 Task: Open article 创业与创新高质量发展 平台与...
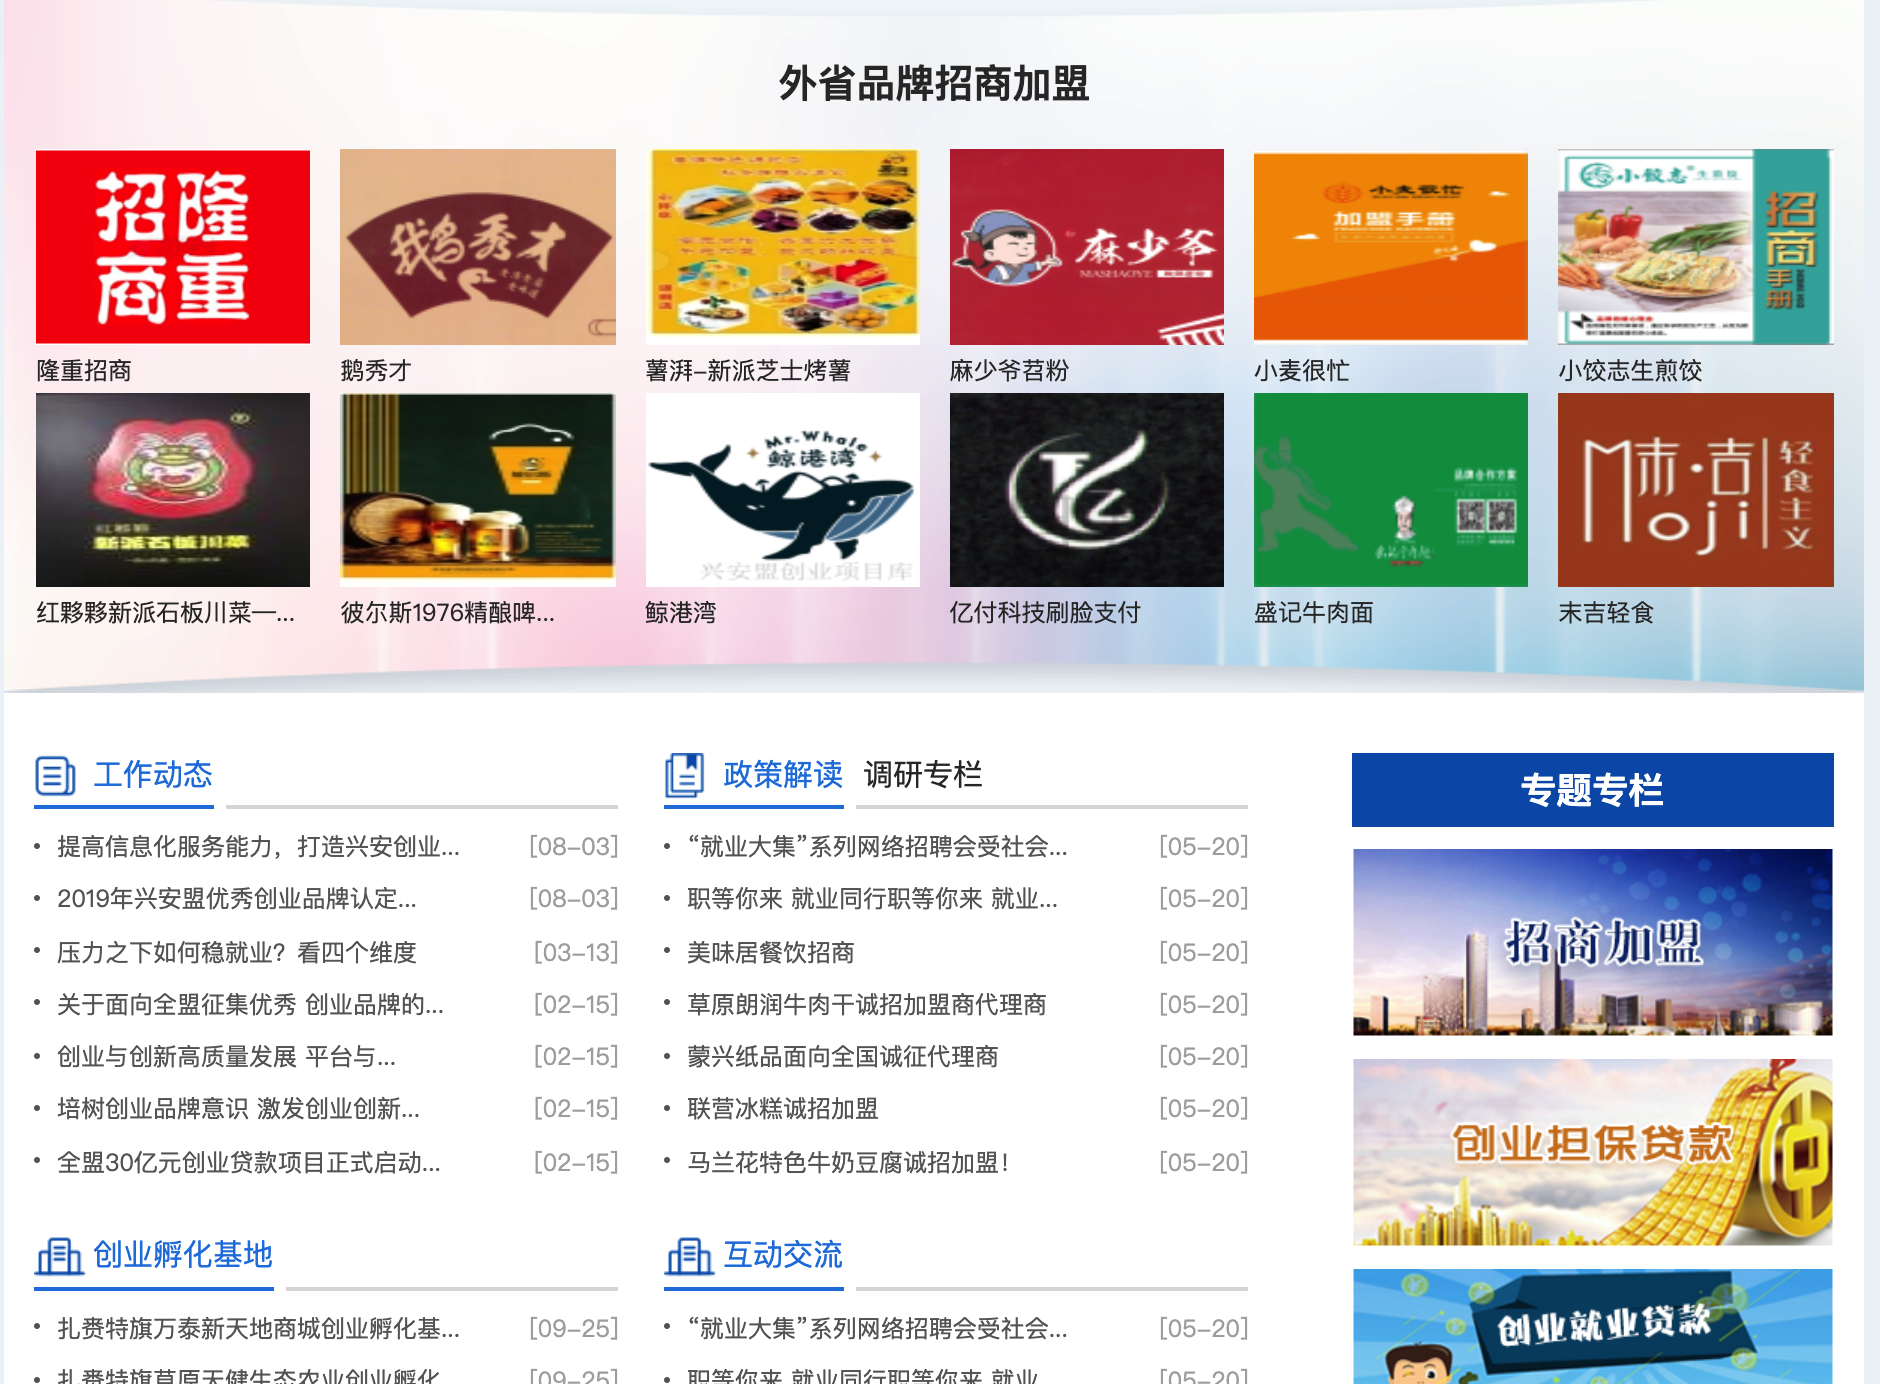(226, 1057)
